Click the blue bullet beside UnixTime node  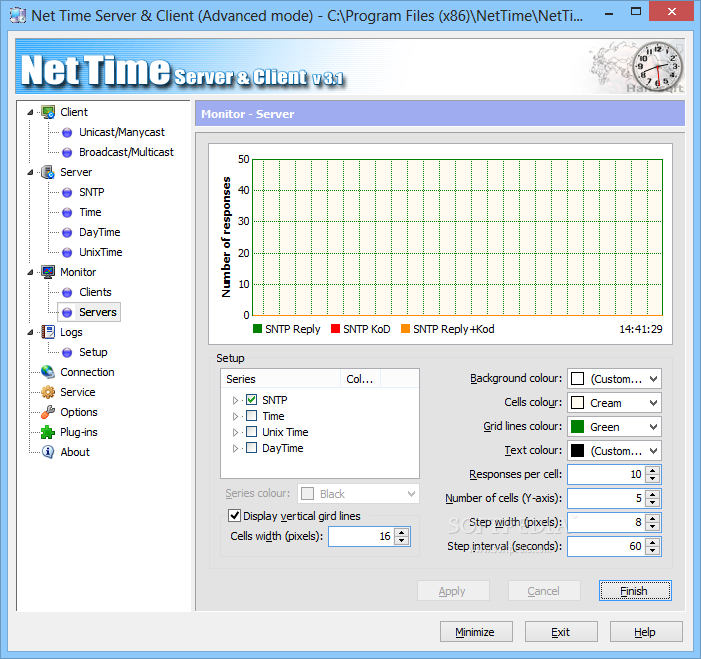(67, 252)
